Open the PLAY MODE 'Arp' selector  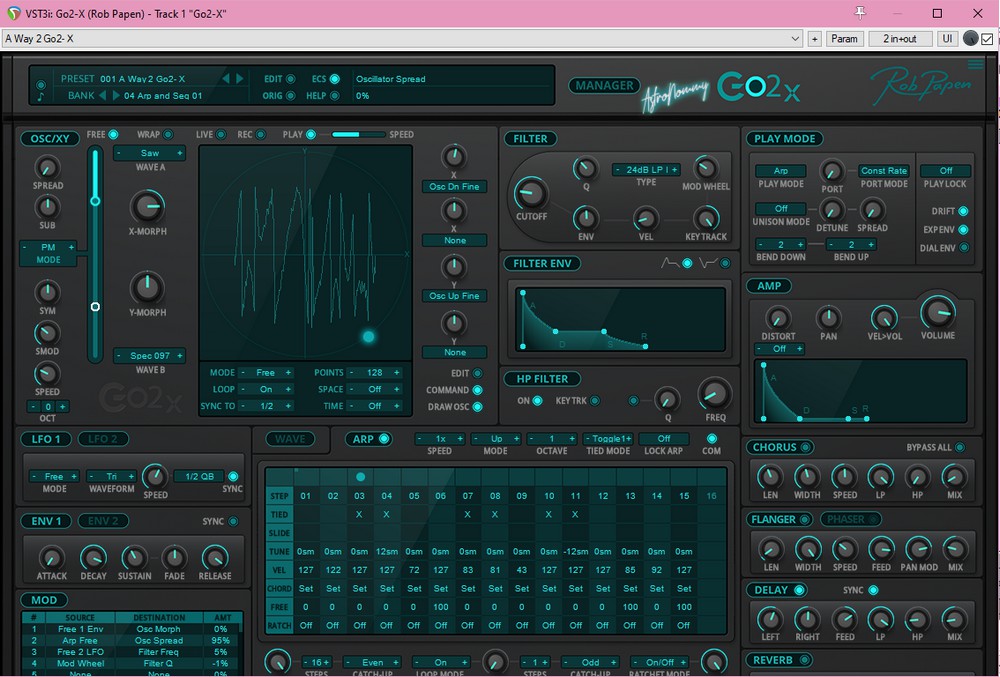781,171
